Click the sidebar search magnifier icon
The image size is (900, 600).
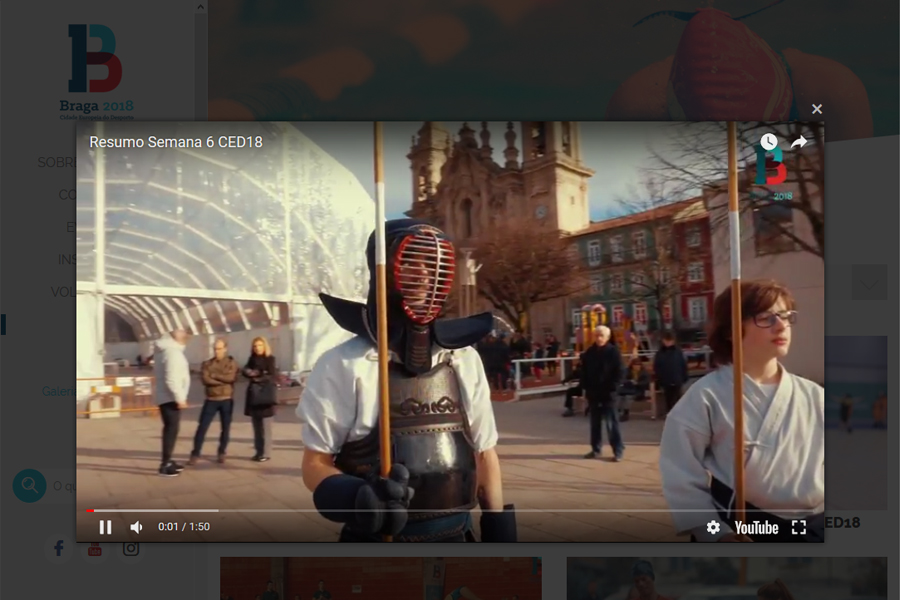[x=29, y=486]
